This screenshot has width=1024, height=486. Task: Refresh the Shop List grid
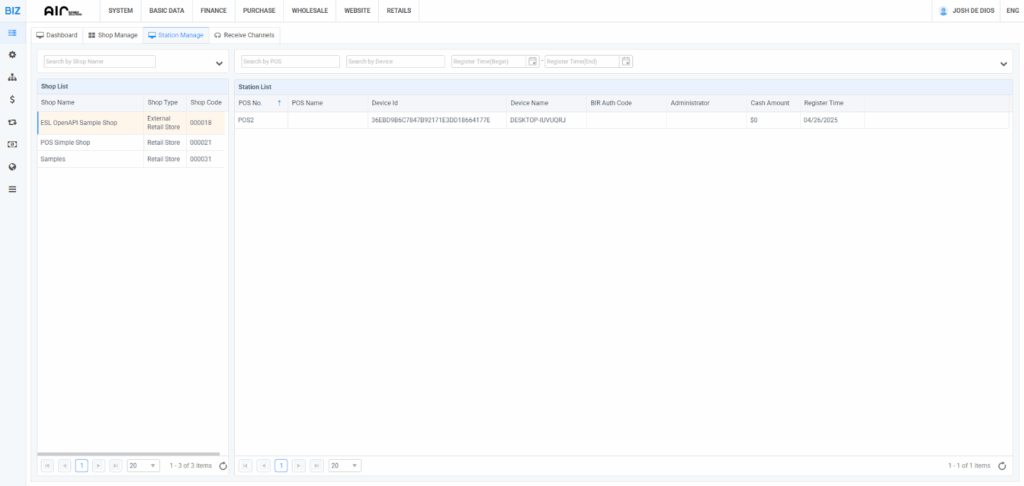[222, 466]
